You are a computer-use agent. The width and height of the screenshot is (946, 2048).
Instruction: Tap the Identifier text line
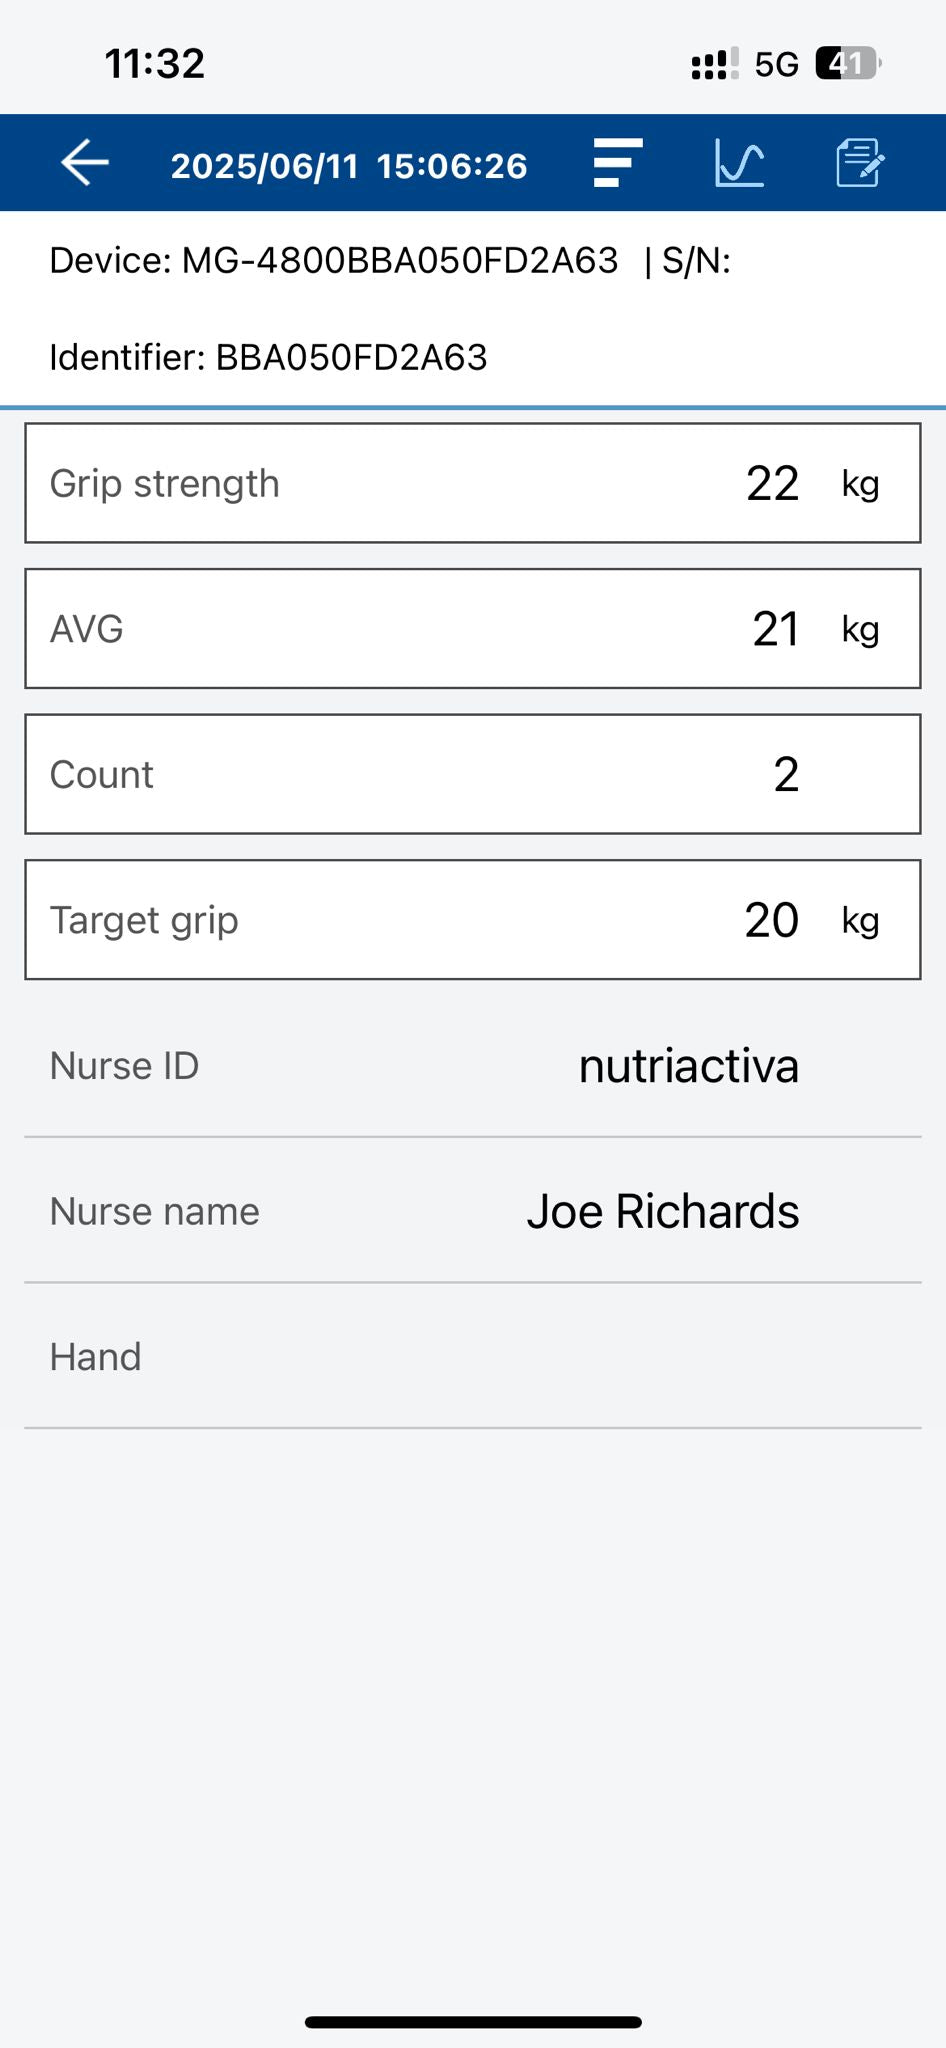[268, 357]
